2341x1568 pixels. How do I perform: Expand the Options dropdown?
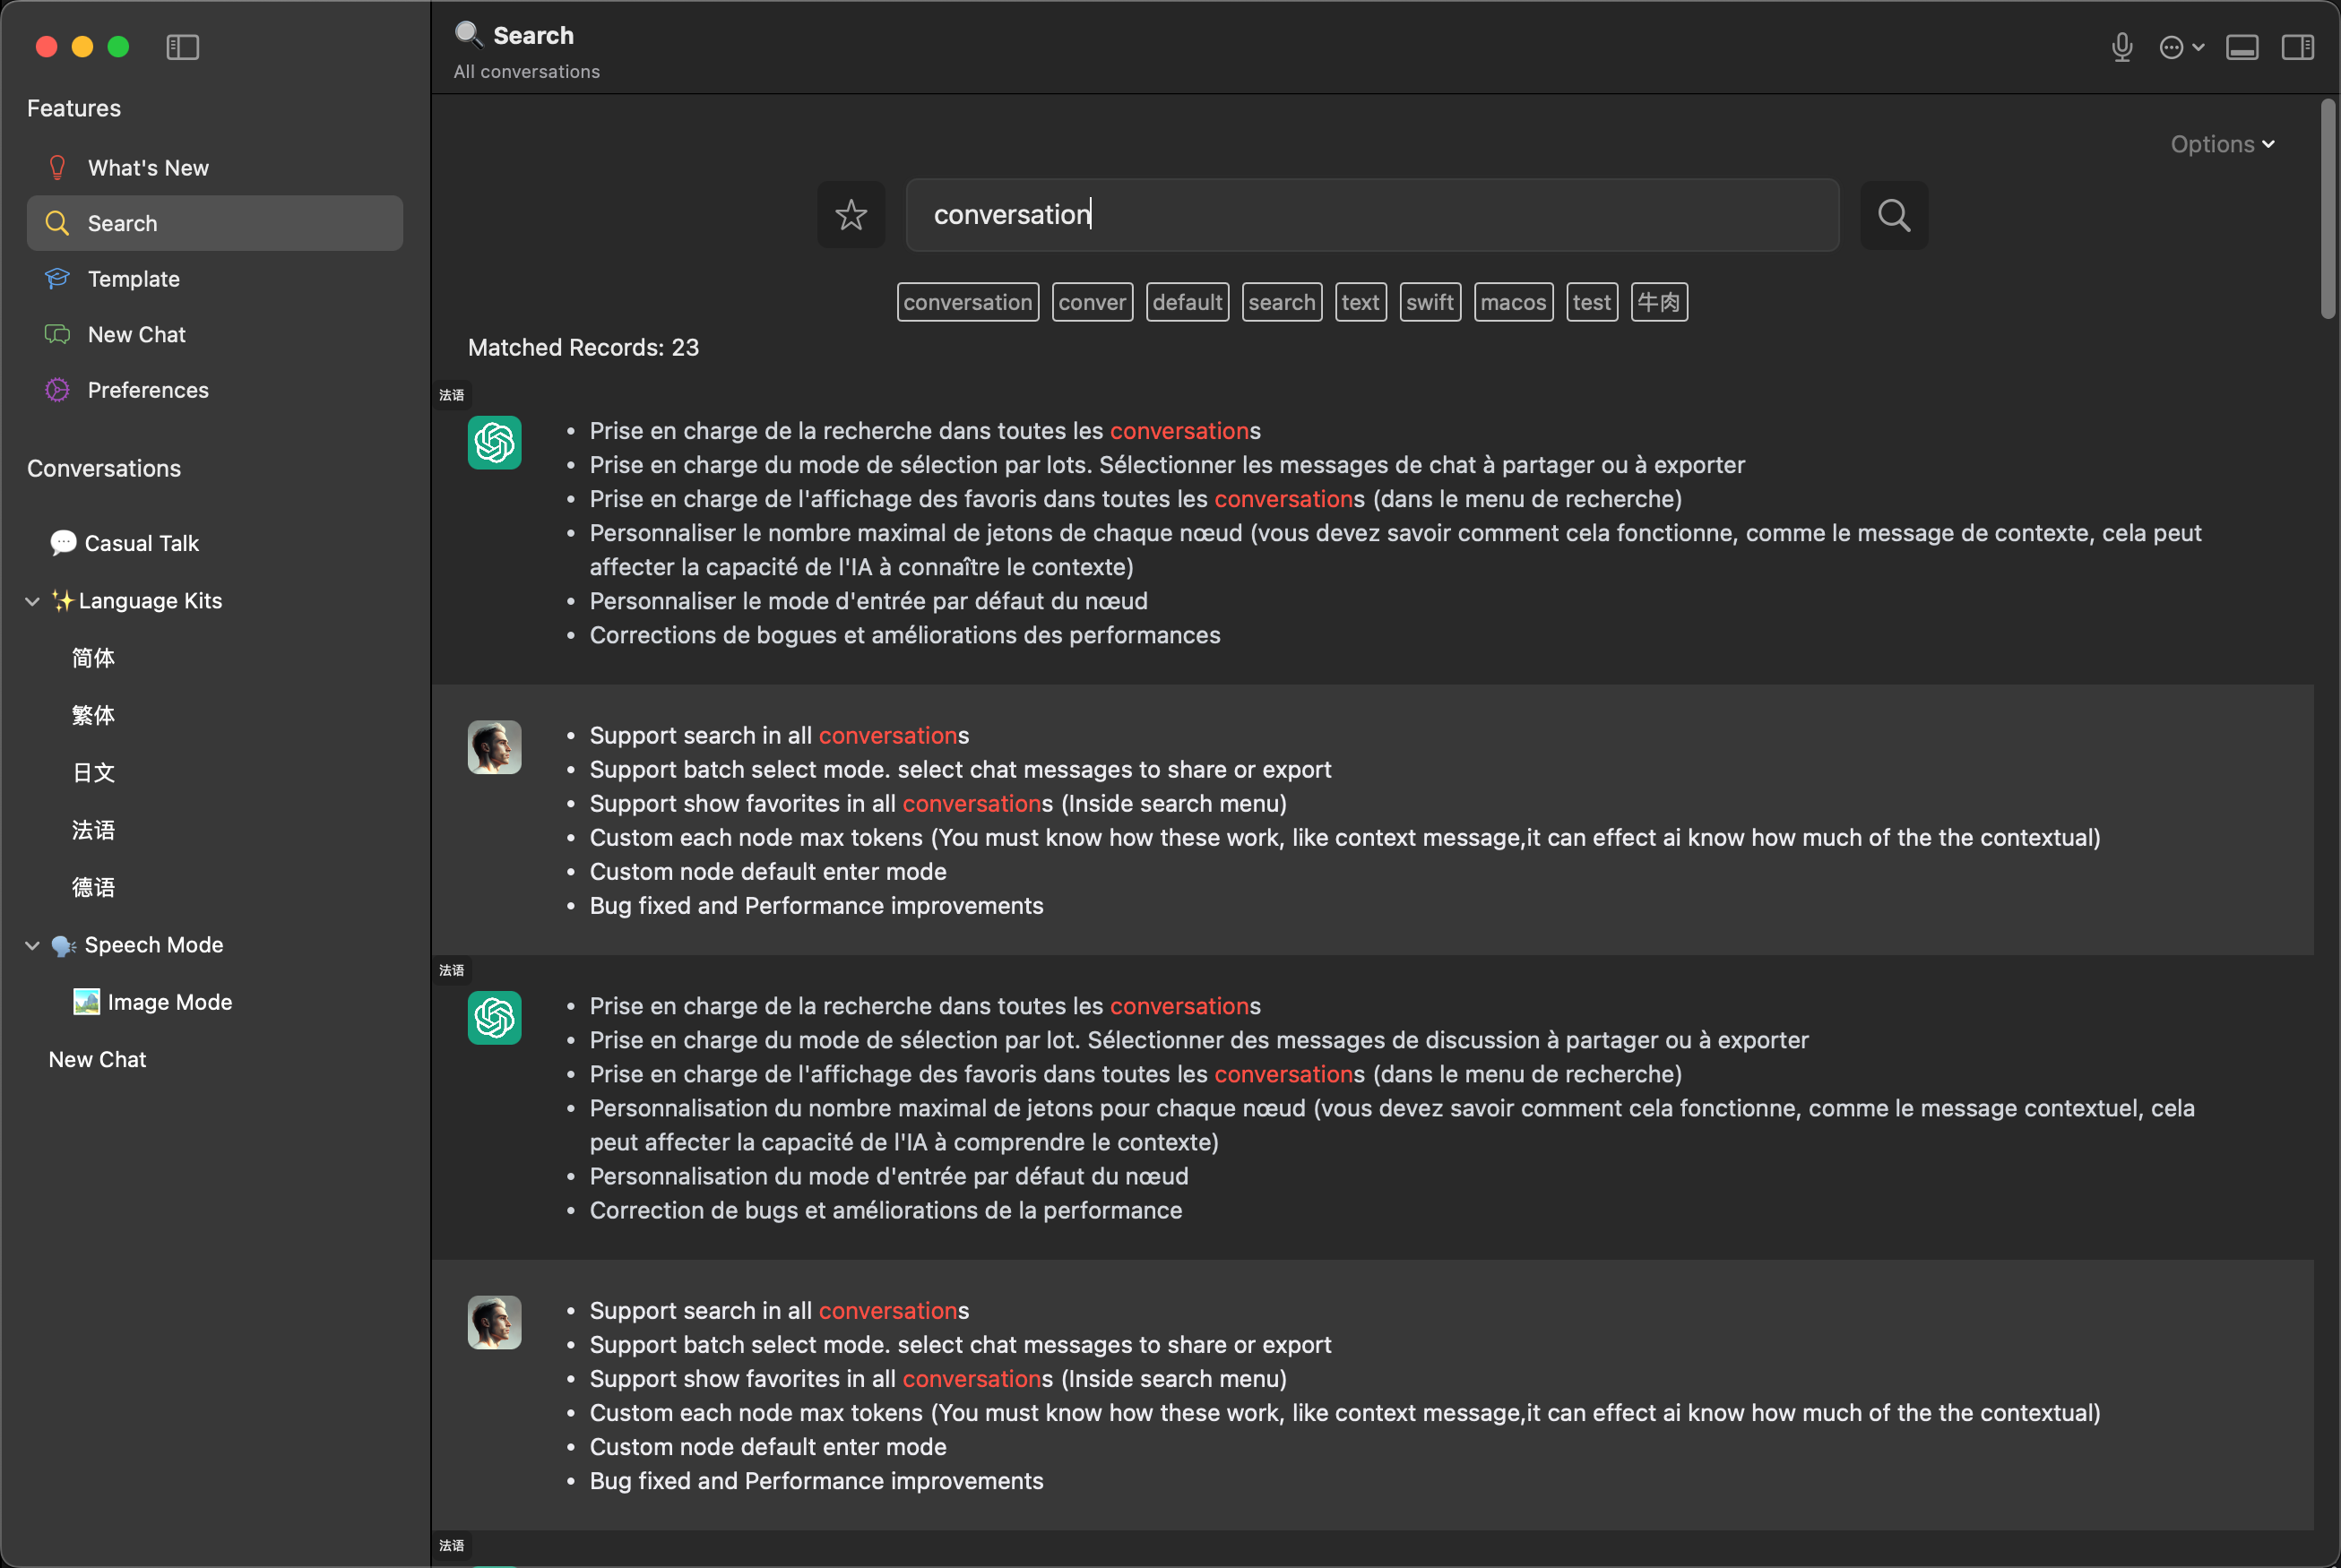pyautogui.click(x=2222, y=144)
